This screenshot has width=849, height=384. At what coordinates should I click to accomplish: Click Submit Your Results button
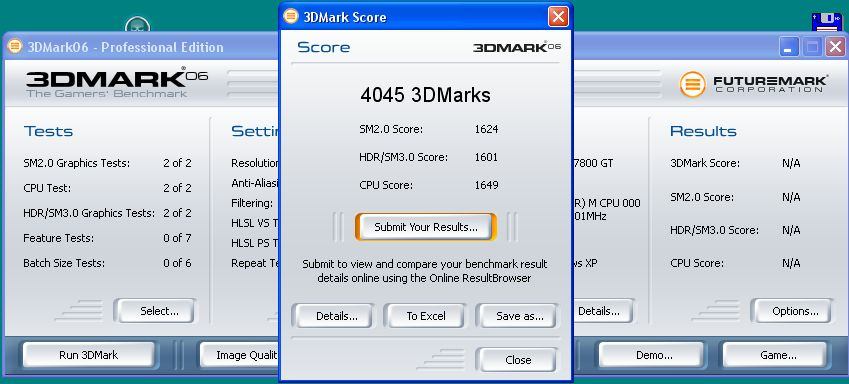pyautogui.click(x=426, y=227)
